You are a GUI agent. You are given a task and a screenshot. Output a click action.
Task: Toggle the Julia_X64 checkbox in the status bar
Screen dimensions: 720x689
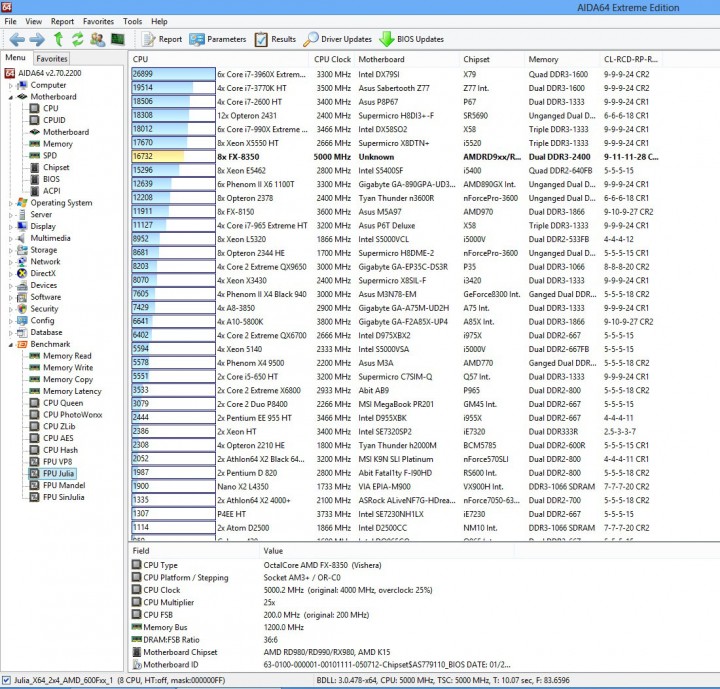coord(6,680)
